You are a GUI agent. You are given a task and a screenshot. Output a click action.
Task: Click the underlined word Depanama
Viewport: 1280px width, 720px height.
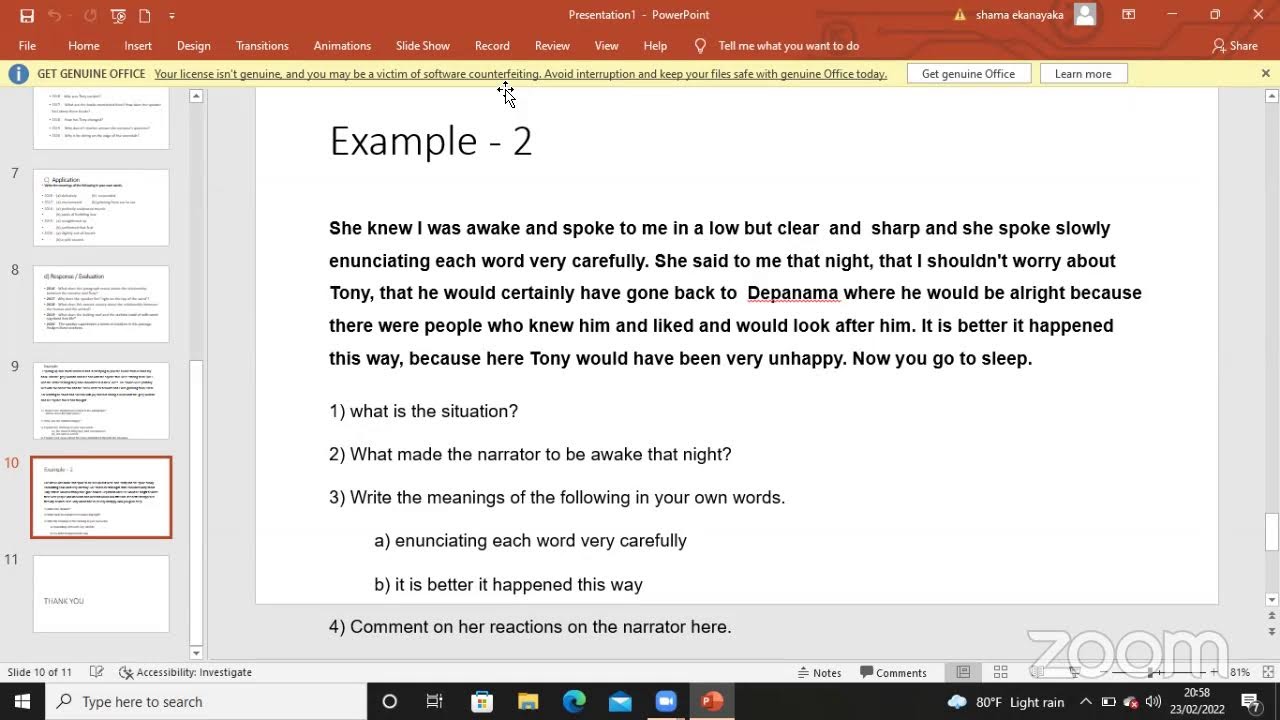click(793, 293)
